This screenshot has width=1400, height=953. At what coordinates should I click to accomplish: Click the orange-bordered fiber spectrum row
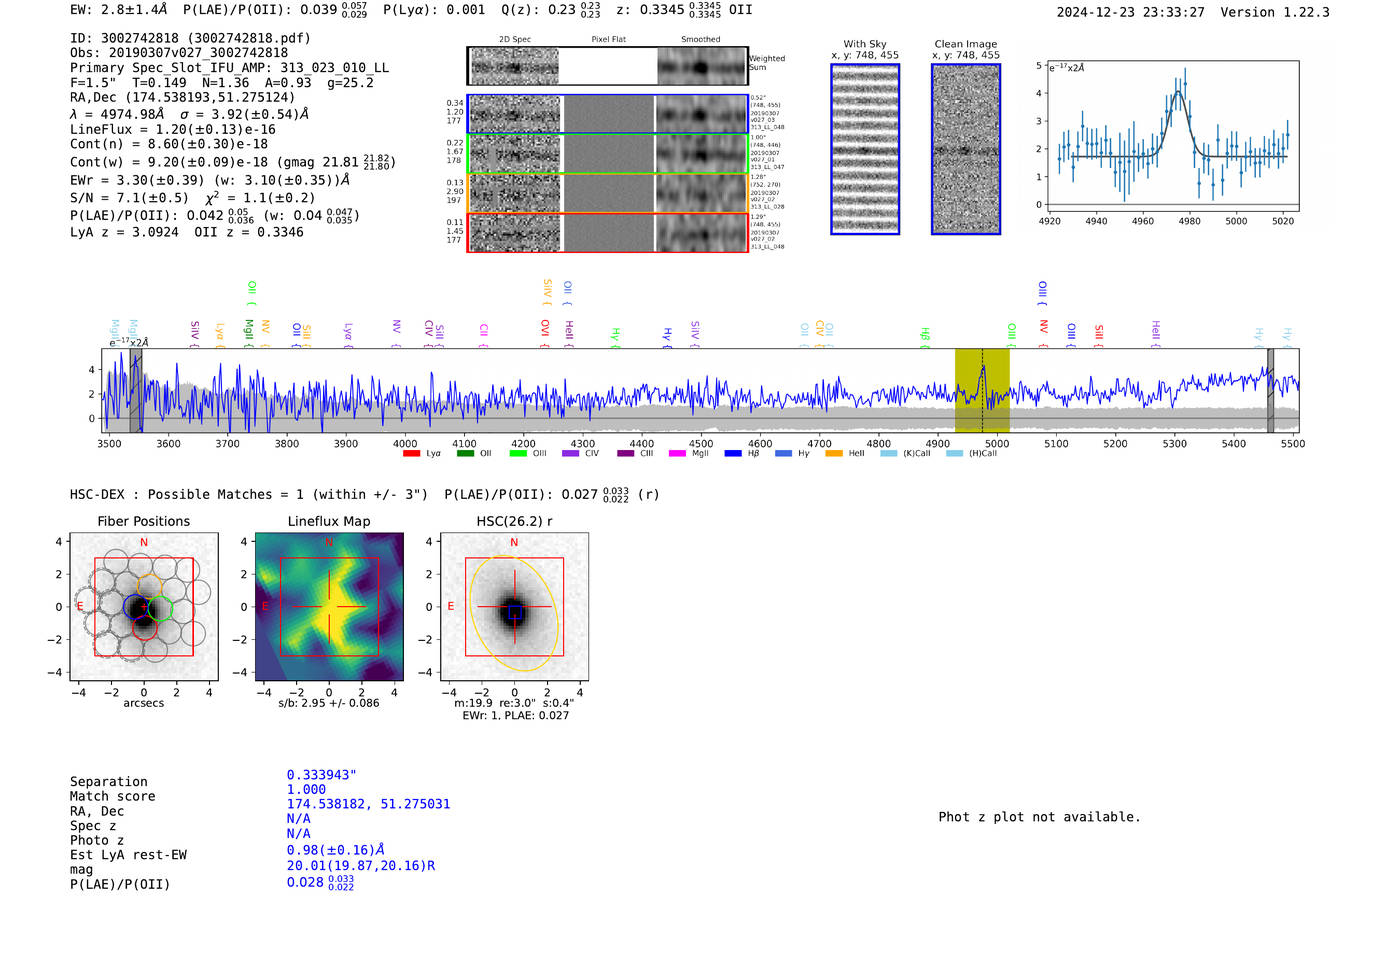coord(607,193)
